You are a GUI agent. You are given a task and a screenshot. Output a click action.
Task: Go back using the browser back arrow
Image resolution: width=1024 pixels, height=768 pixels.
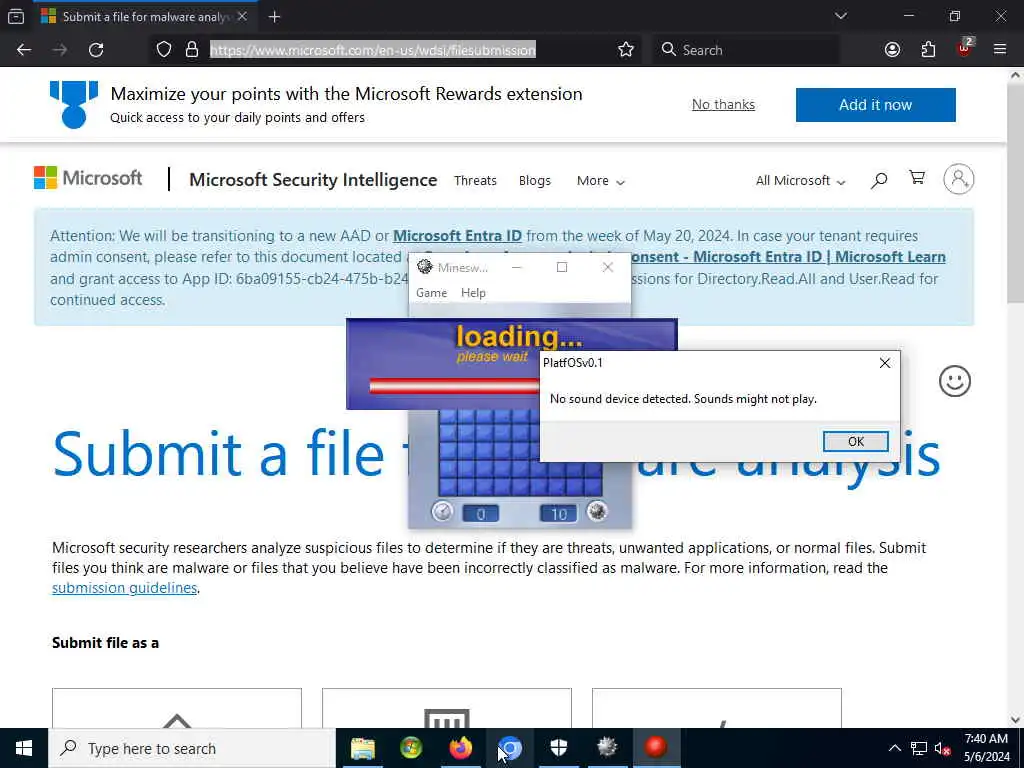tap(24, 50)
